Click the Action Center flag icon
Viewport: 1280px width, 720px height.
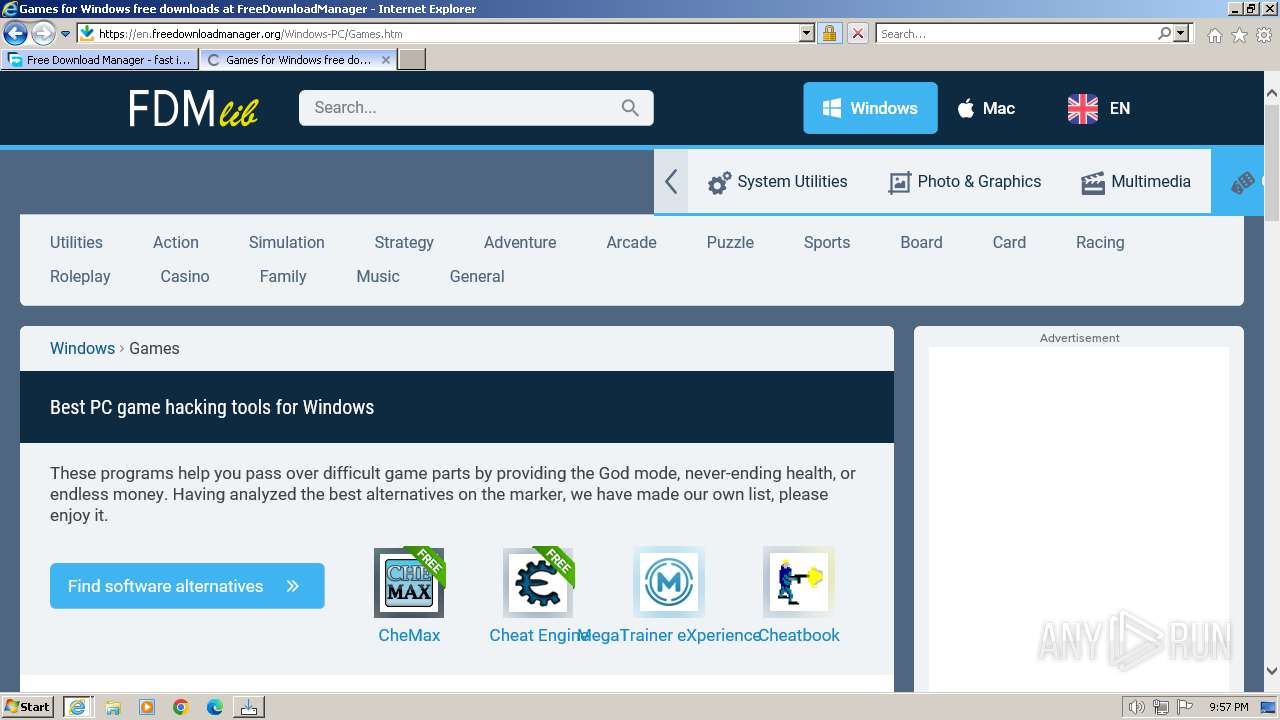pos(1184,707)
